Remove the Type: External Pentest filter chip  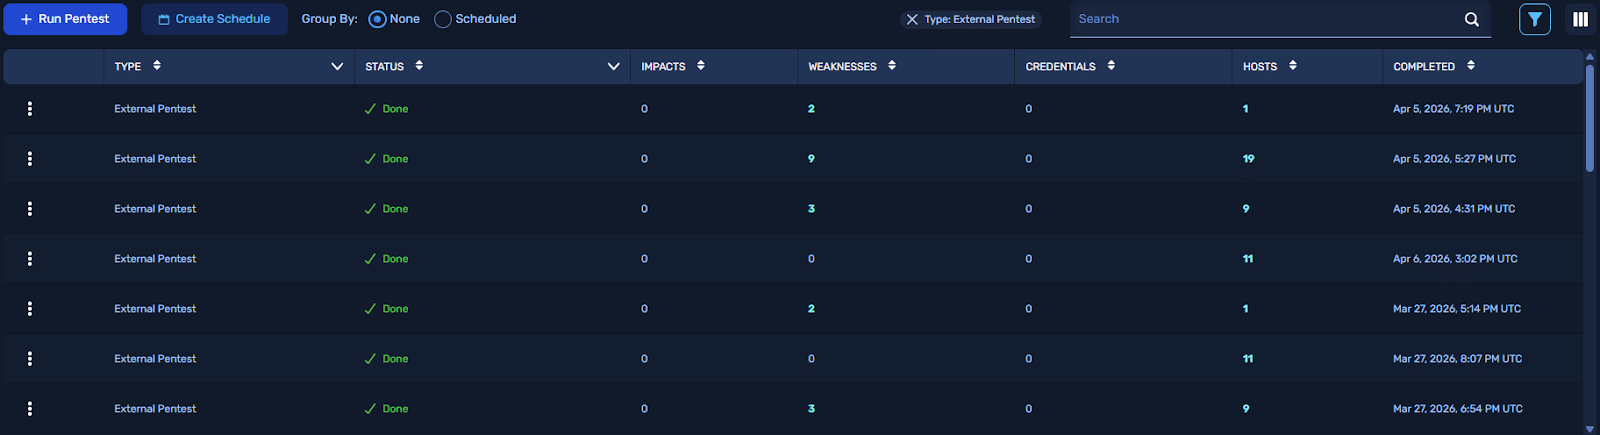click(x=912, y=19)
